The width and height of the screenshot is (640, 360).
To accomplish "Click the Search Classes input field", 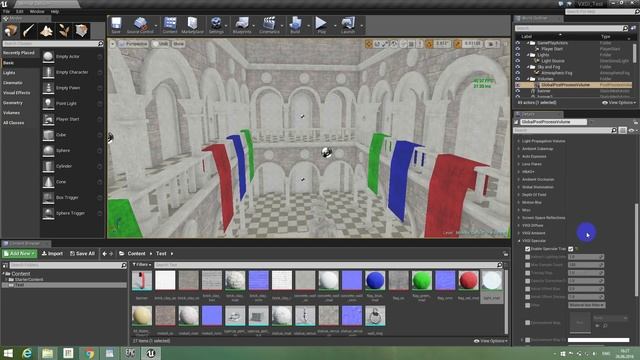I will pyautogui.click(x=53, y=44).
